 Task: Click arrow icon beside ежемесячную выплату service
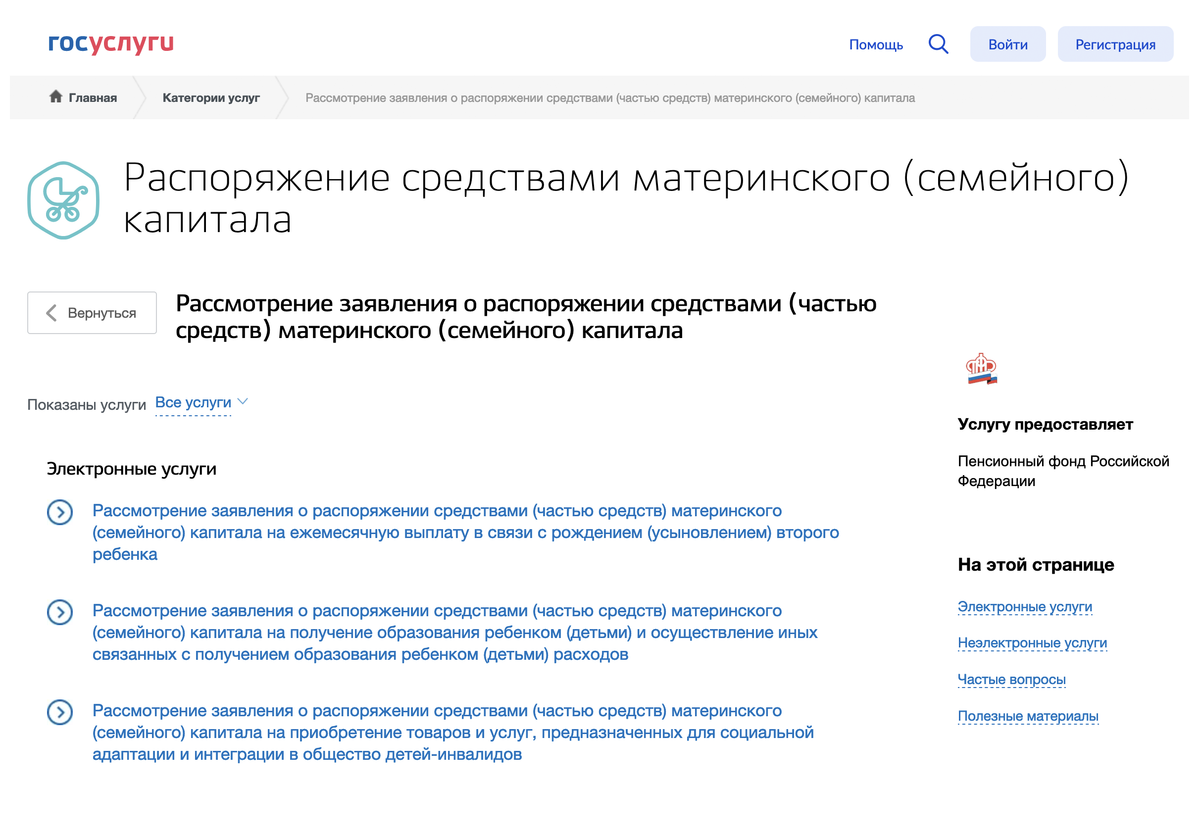(x=60, y=512)
